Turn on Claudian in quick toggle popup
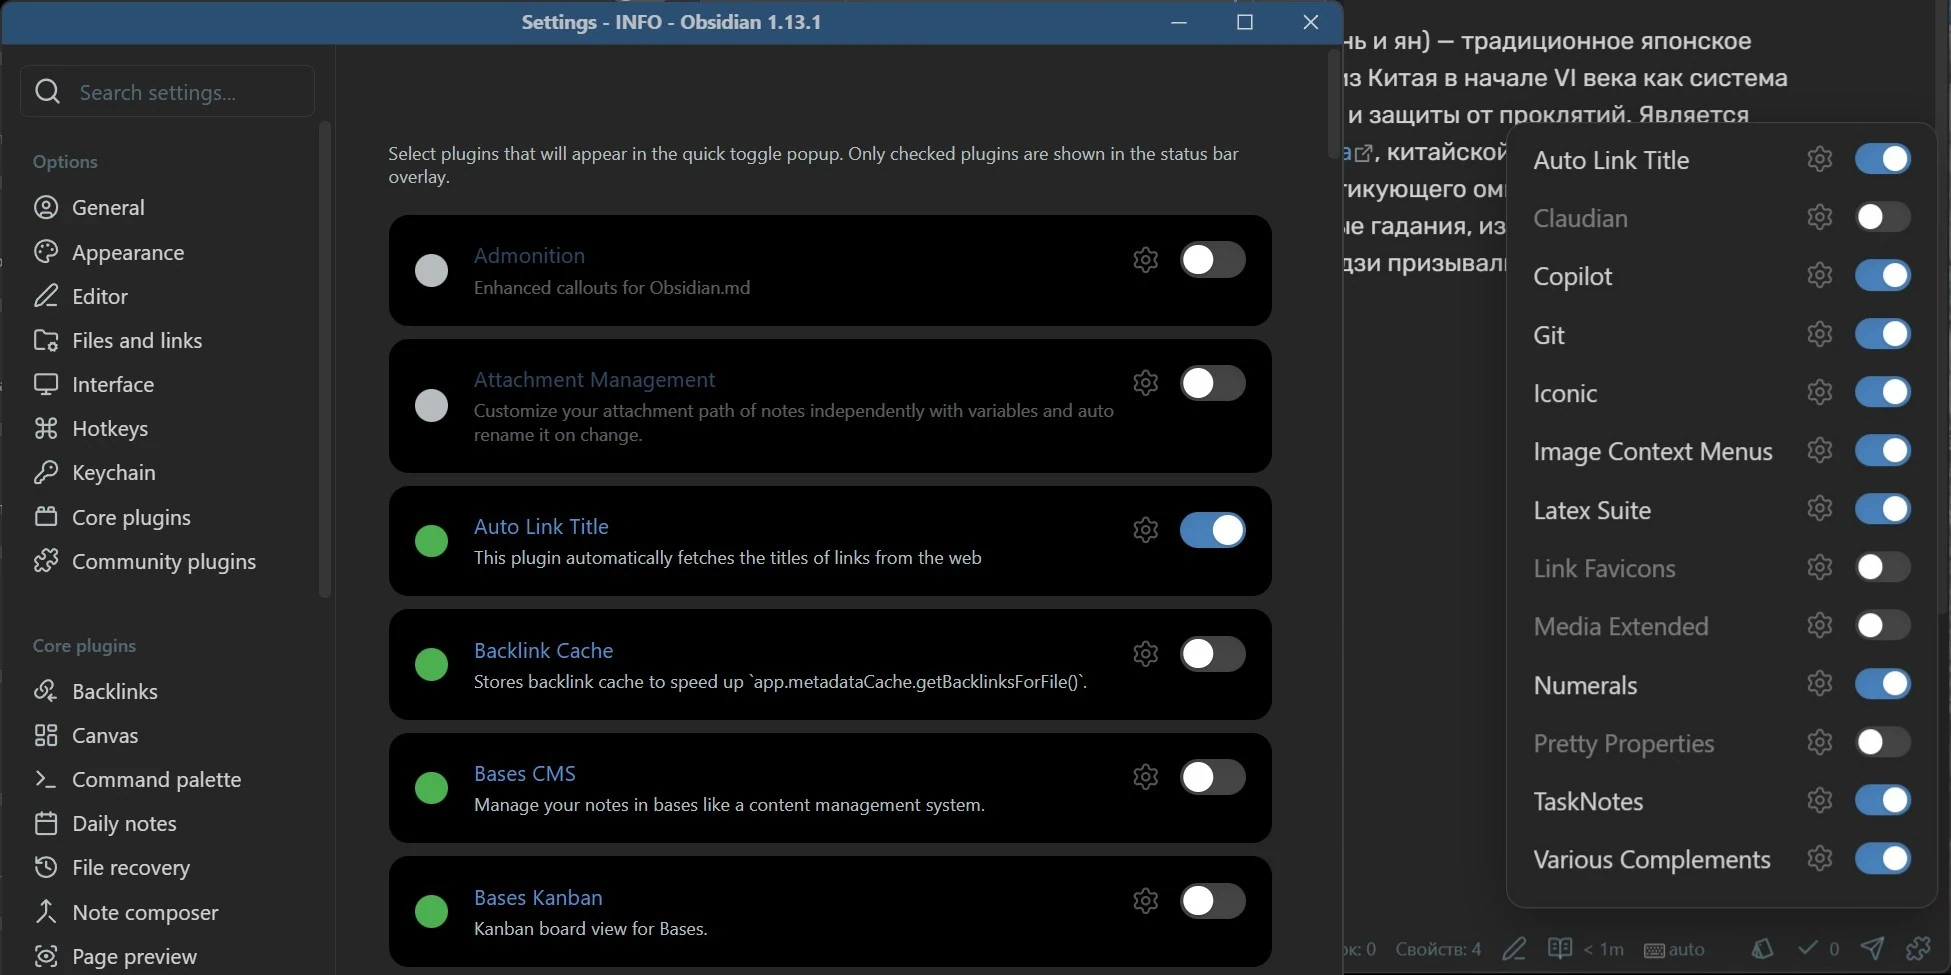The width and height of the screenshot is (1951, 975). pos(1883,217)
